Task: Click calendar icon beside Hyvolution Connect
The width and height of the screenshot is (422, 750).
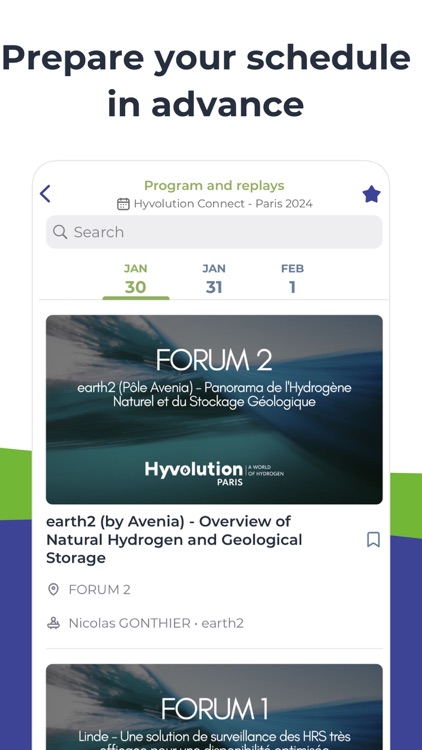Action: coord(123,204)
